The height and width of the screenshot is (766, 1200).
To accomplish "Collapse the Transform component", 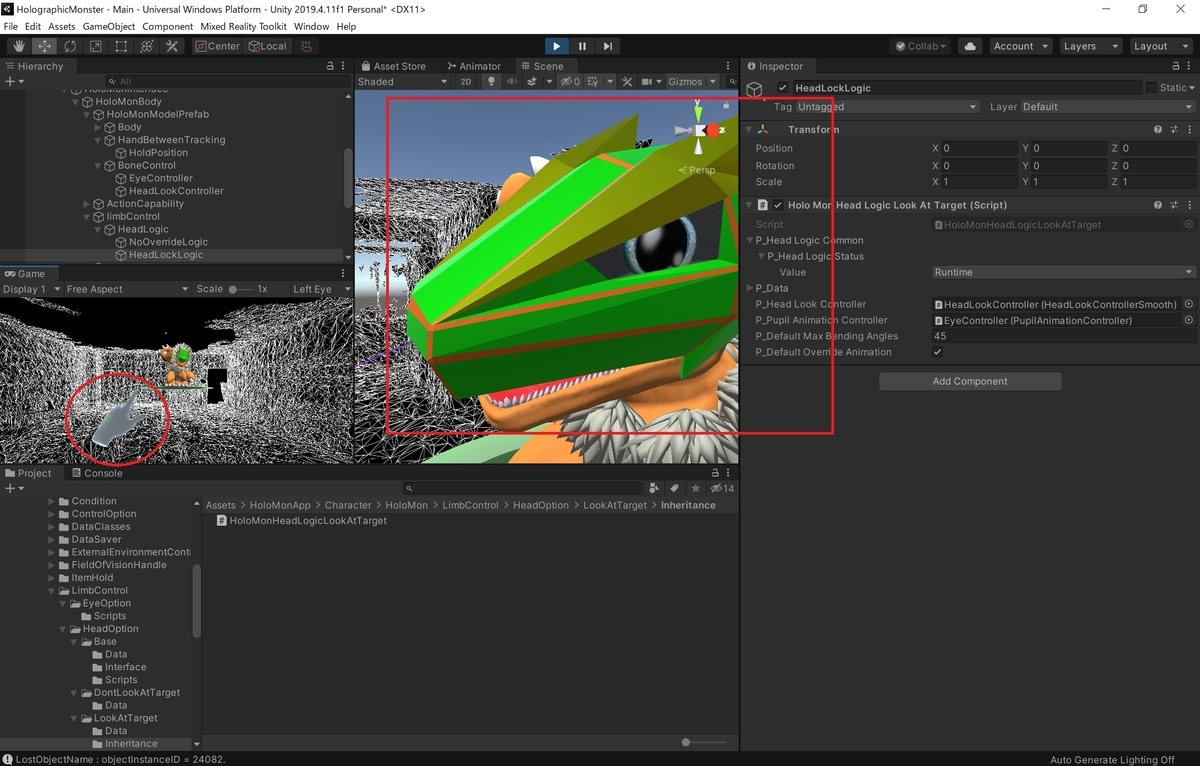I will tap(748, 130).
